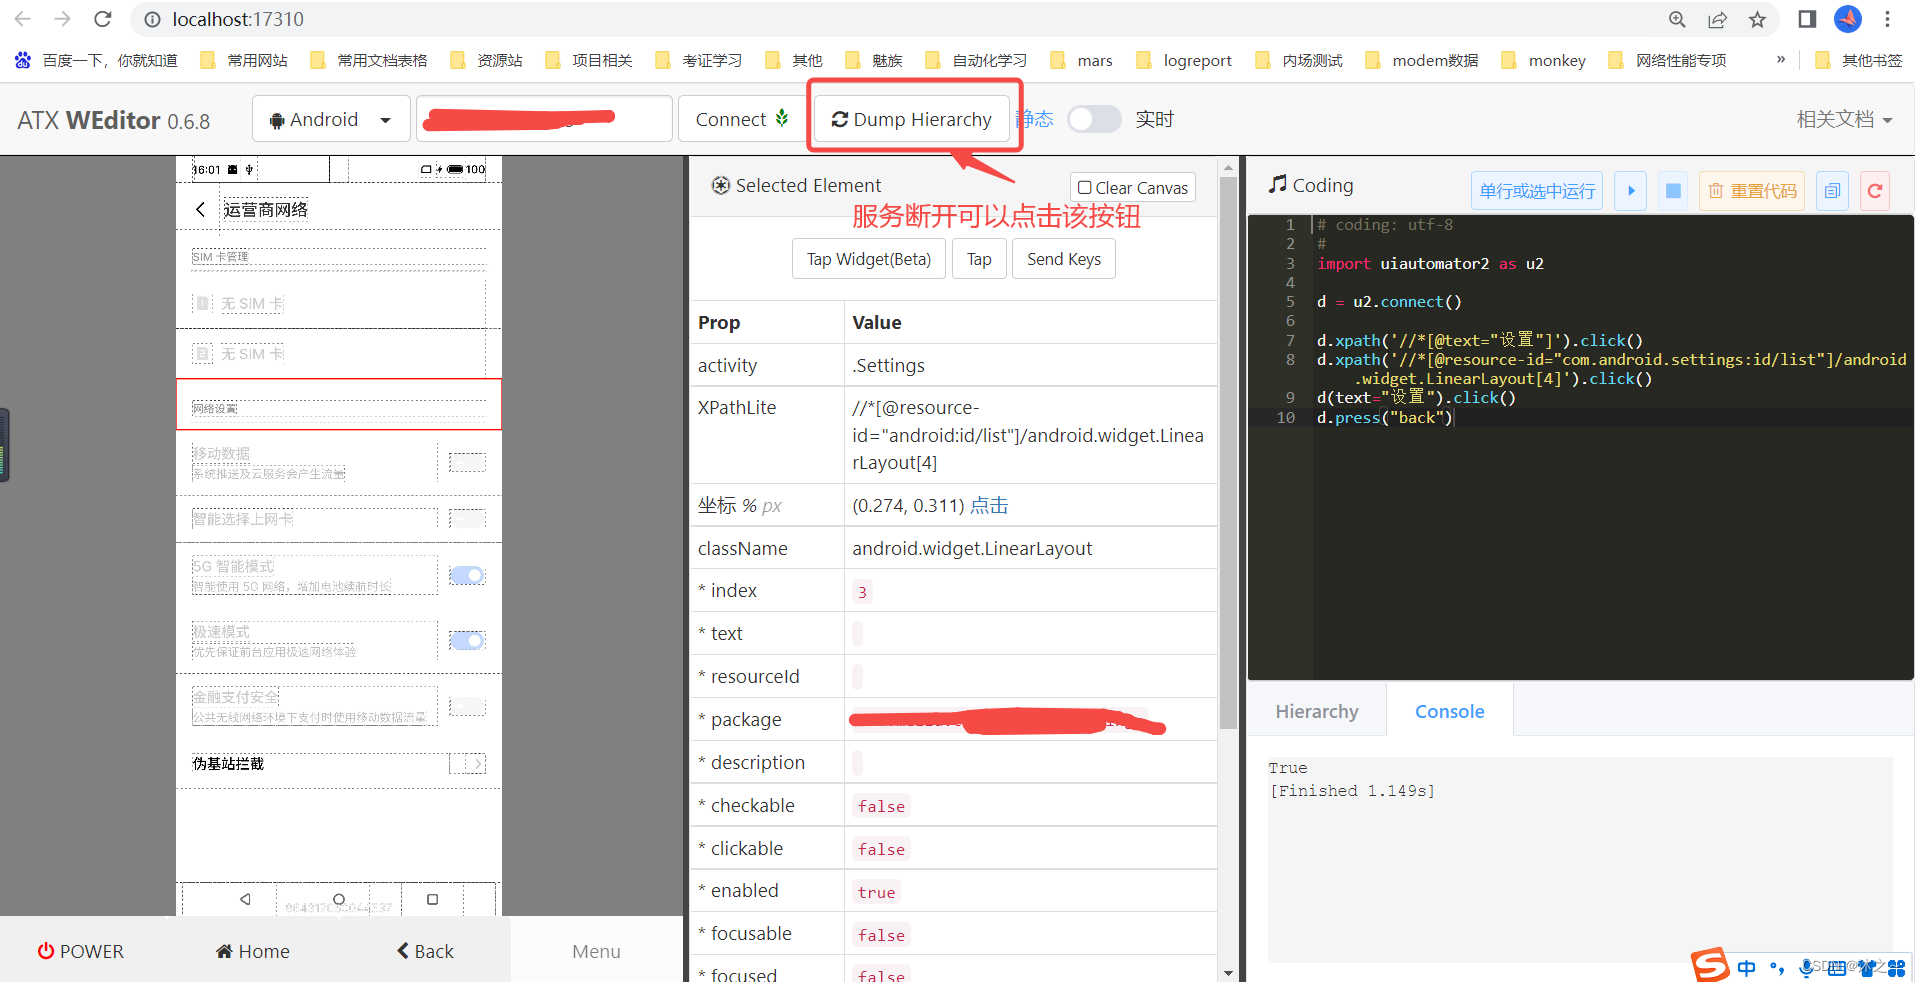1915x982 pixels.
Task: Stop code execution with the stop icon
Action: pos(1673,190)
